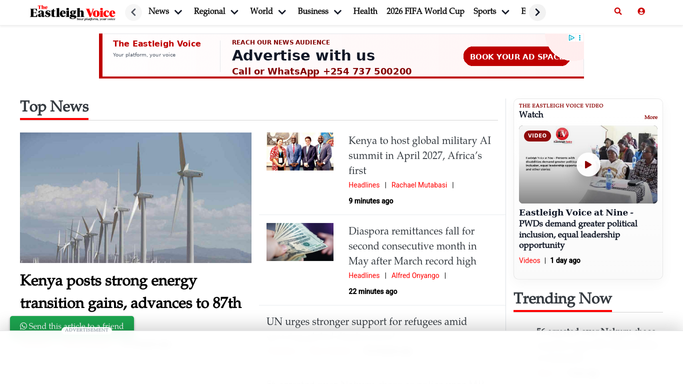Play the Eastleigh Voice at Nine video
The width and height of the screenshot is (683, 384).
coord(588,165)
